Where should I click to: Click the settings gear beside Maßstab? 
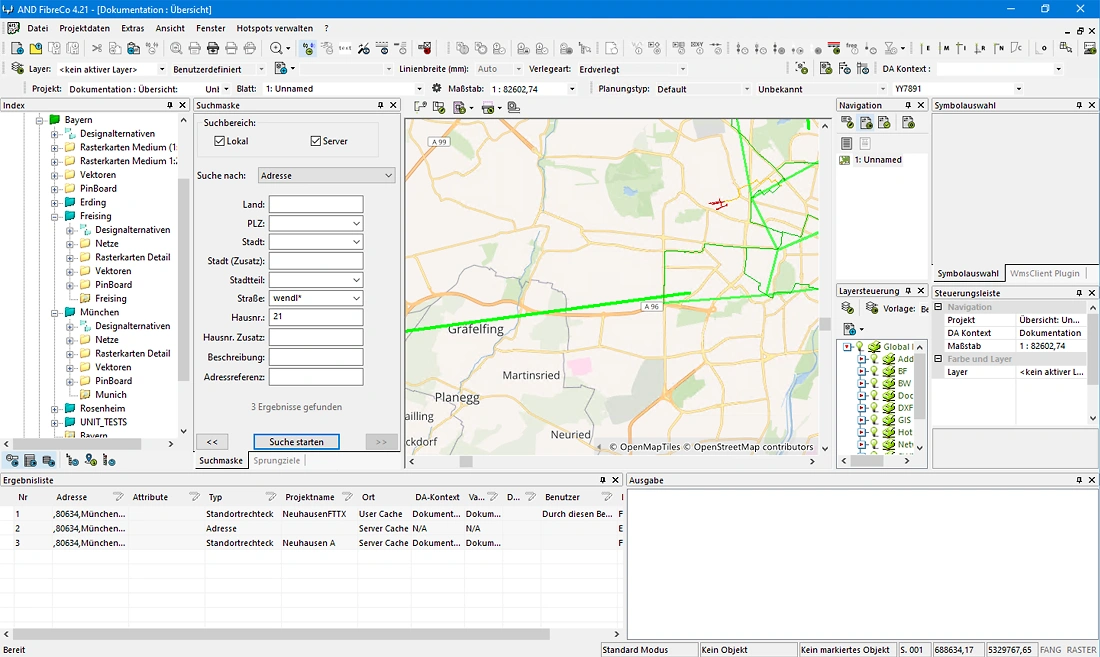click(436, 88)
